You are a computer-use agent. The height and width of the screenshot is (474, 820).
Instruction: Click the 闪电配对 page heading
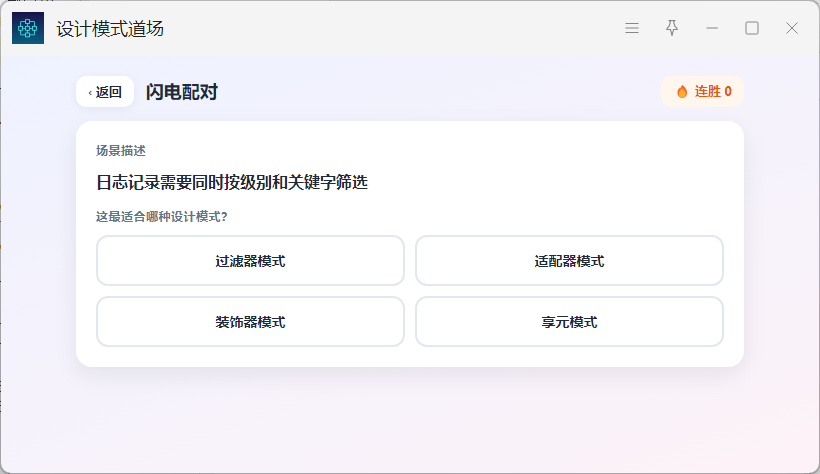[x=182, y=92]
